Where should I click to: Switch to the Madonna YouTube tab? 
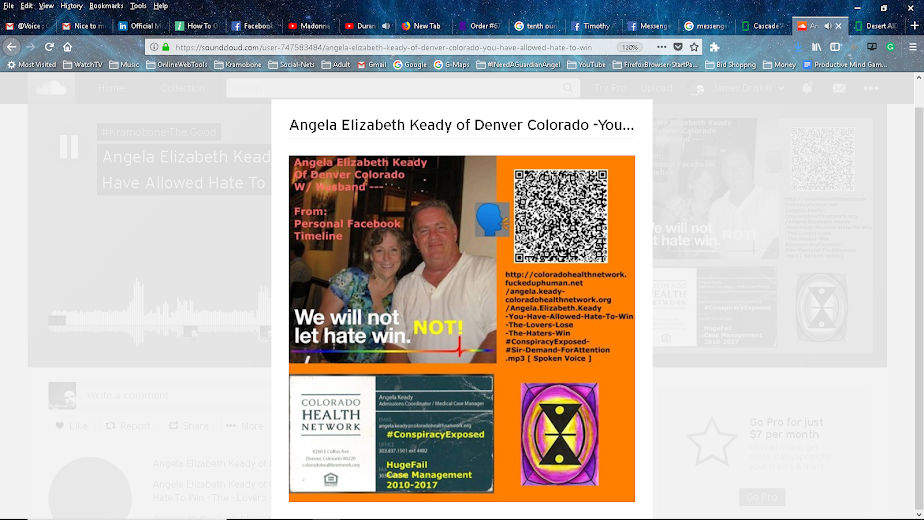click(309, 26)
